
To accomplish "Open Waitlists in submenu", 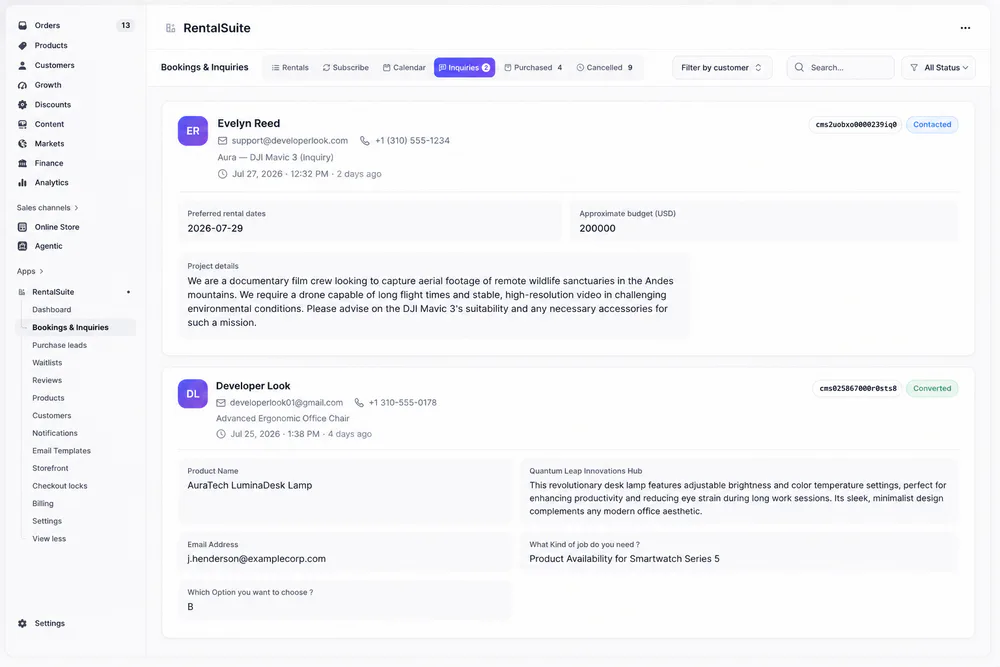I will (x=47, y=363).
